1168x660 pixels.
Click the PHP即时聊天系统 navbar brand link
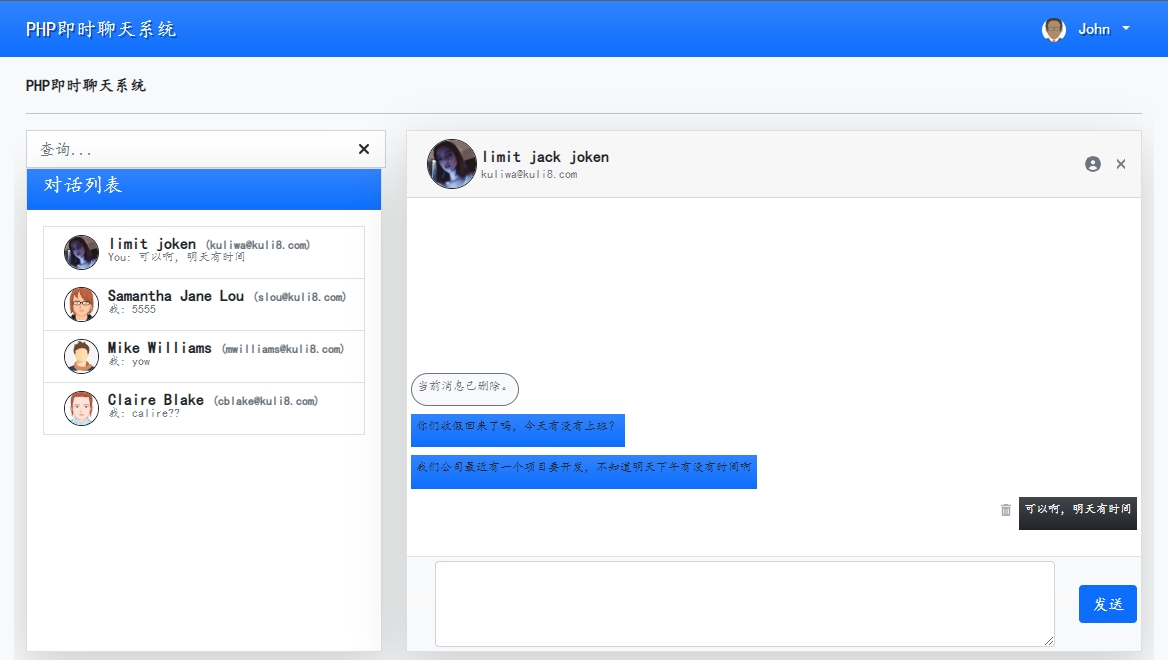click(101, 29)
